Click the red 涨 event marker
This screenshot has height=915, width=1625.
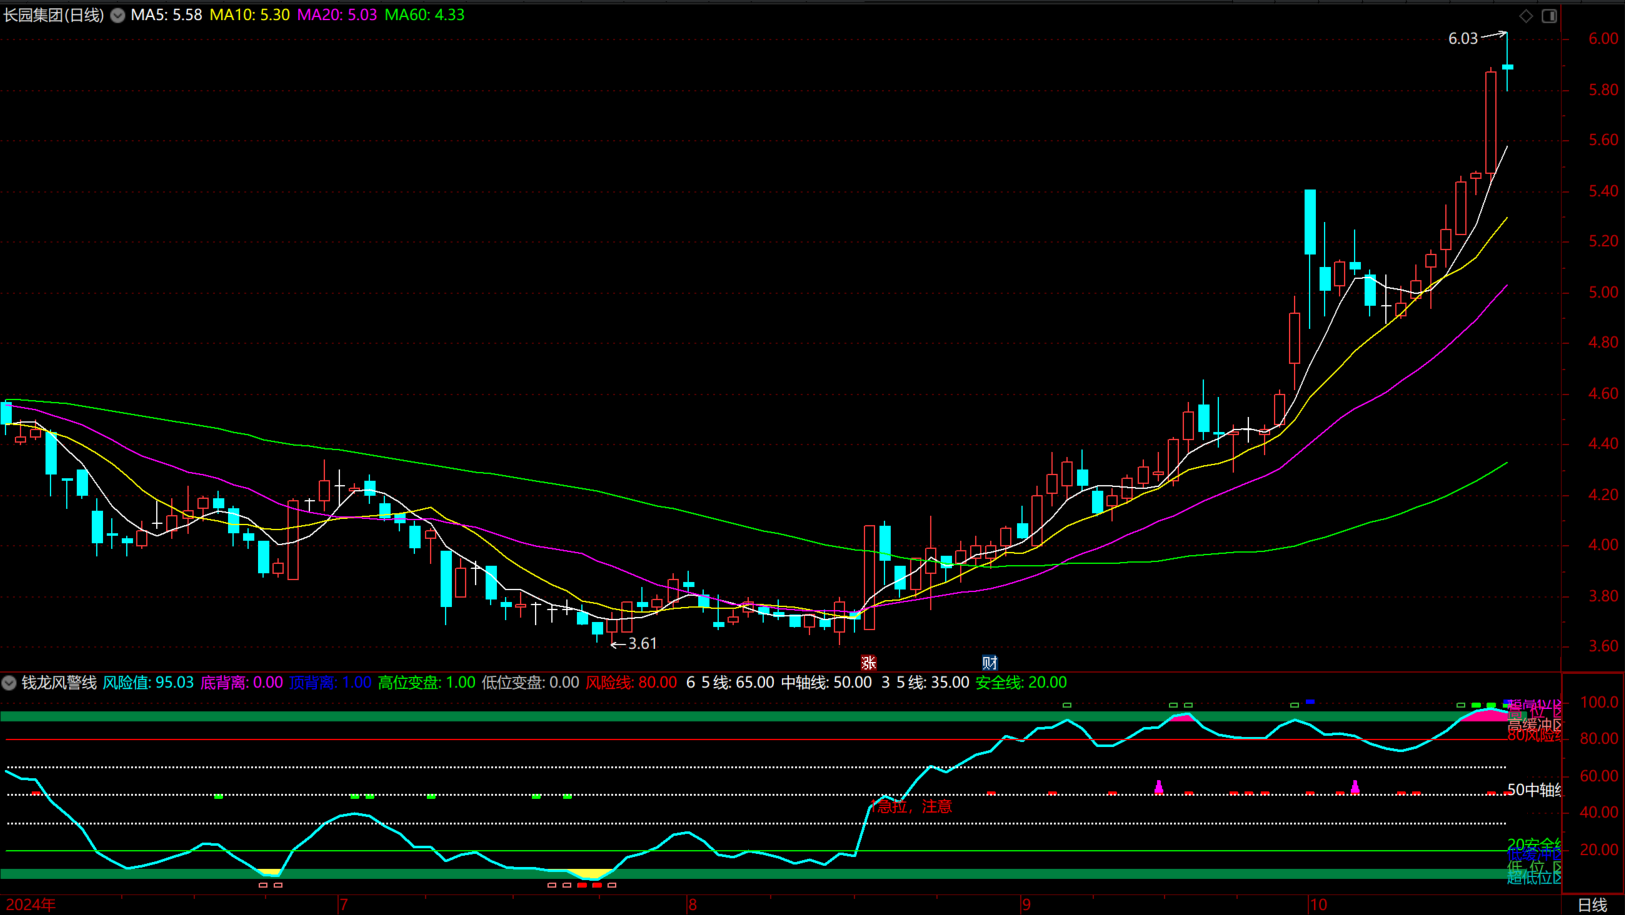coord(869,663)
